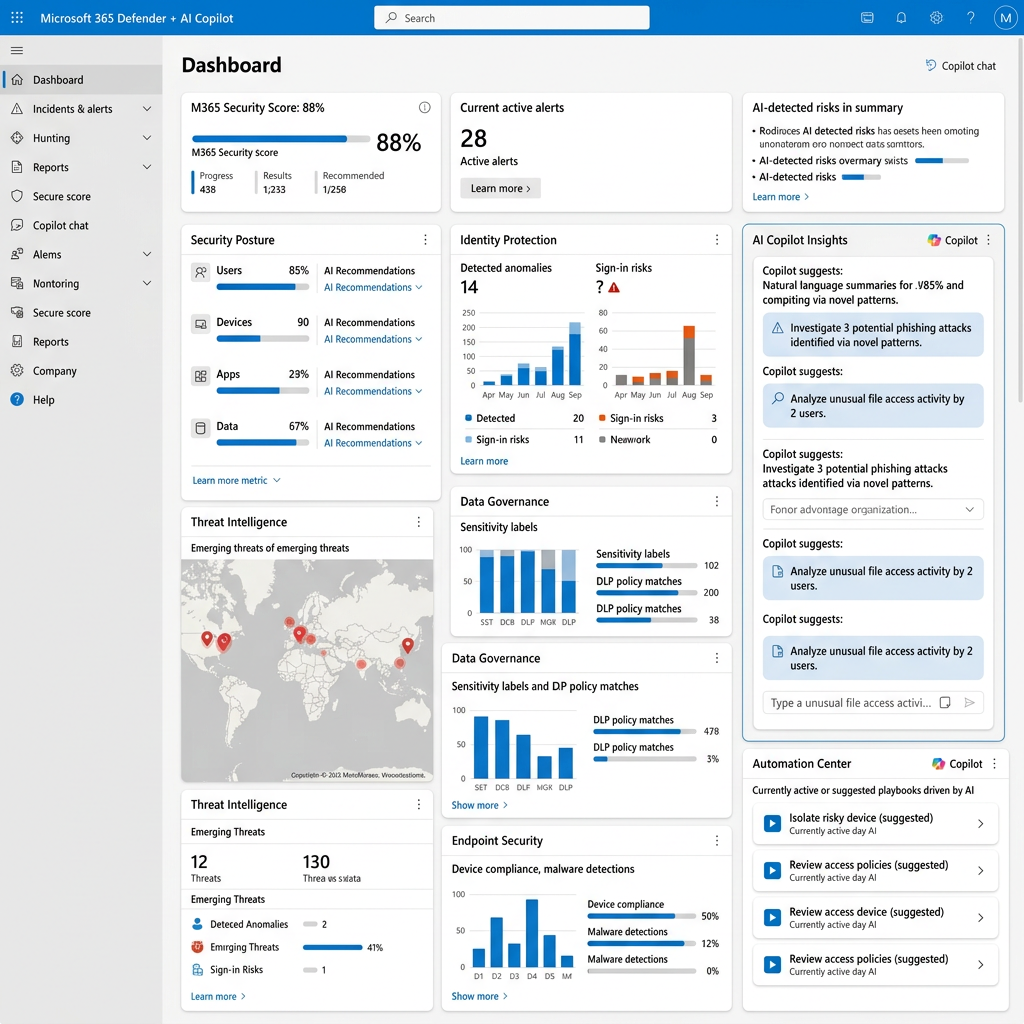Screen dimensions: 1024x1024
Task: Expand the Hunting sidebar section
Action: click(147, 138)
